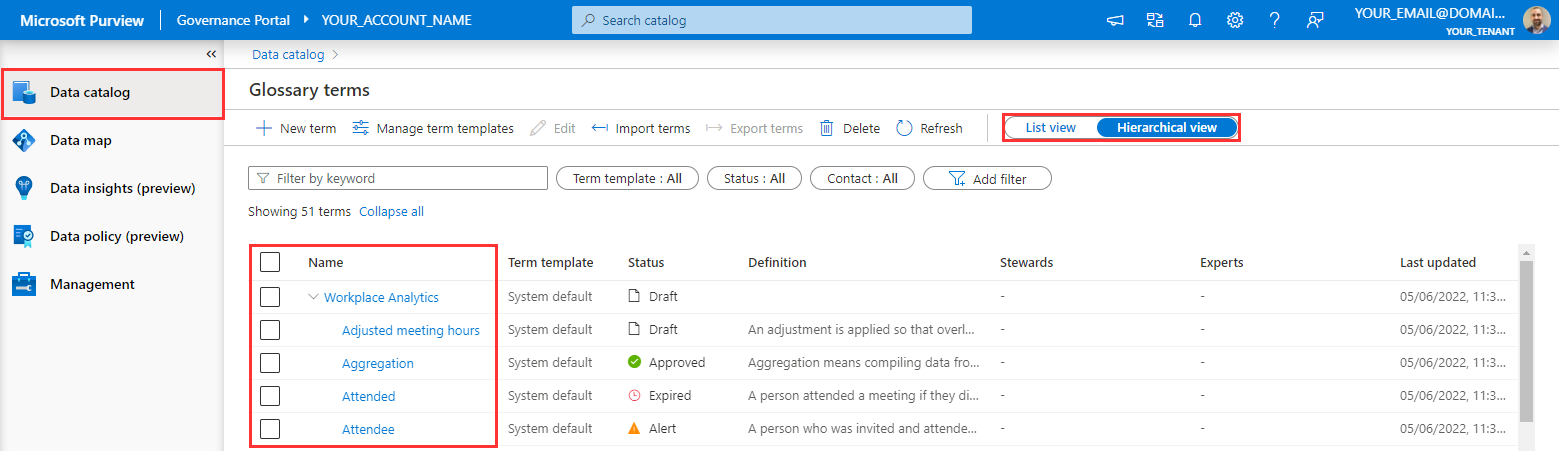Open the Contact : All filter
The width and height of the screenshot is (1559, 451).
[862, 178]
